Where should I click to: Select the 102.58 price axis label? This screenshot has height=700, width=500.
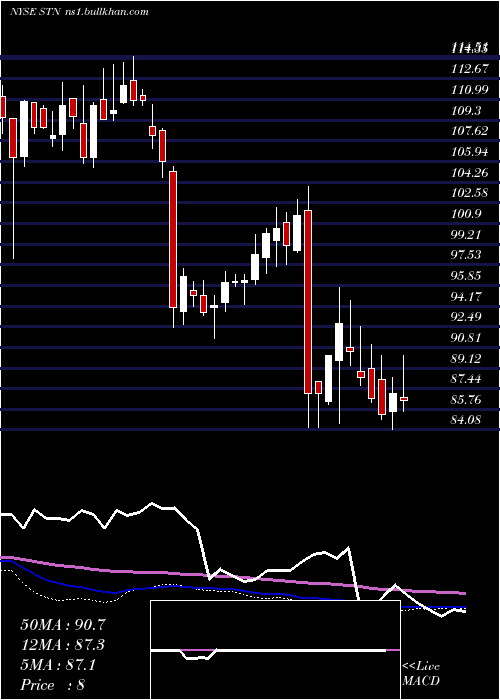(469, 193)
